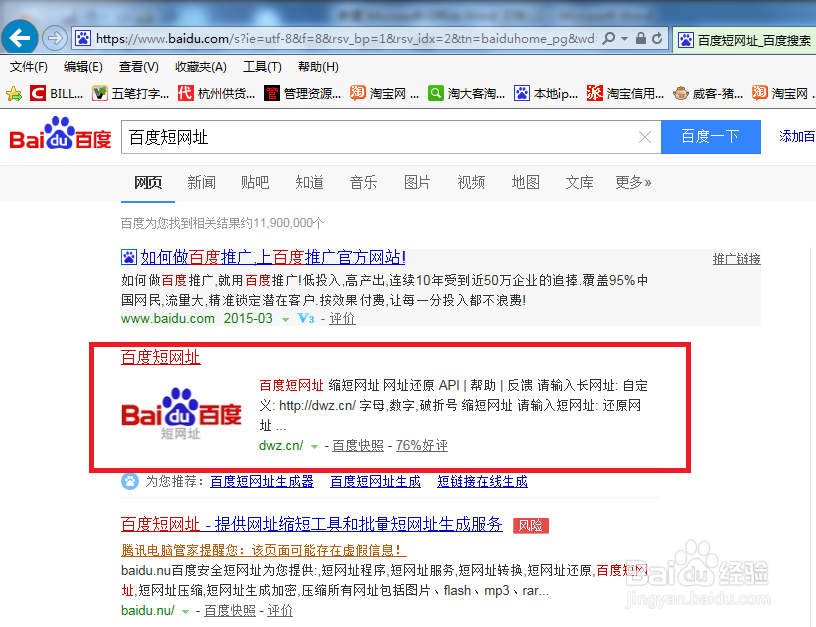
Task: Switch to the 新闻 search tab
Action: point(201,182)
